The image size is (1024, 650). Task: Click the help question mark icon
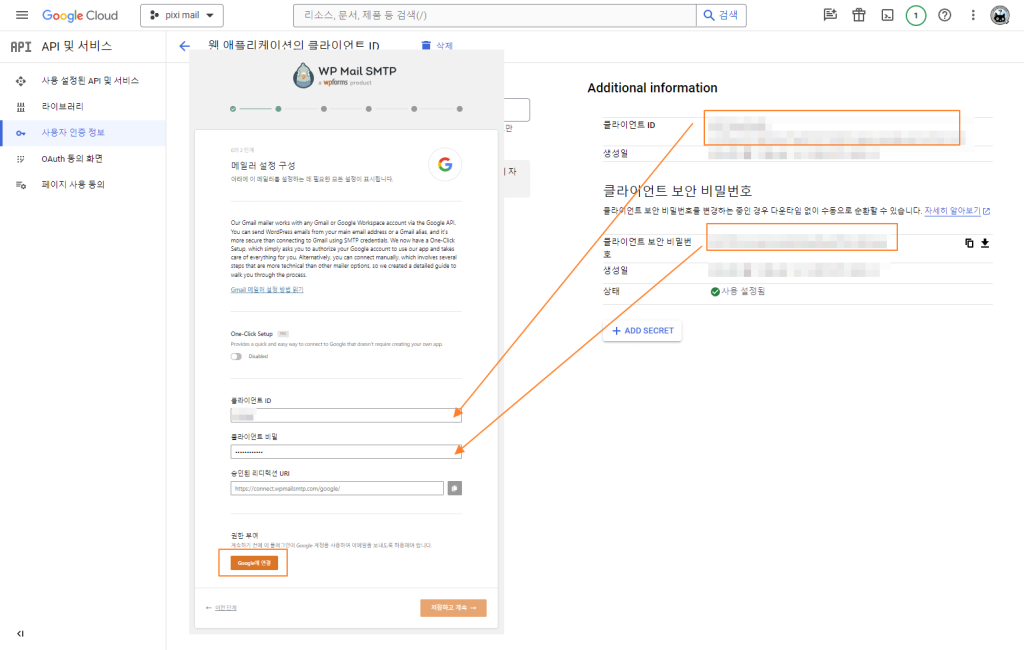[x=944, y=15]
